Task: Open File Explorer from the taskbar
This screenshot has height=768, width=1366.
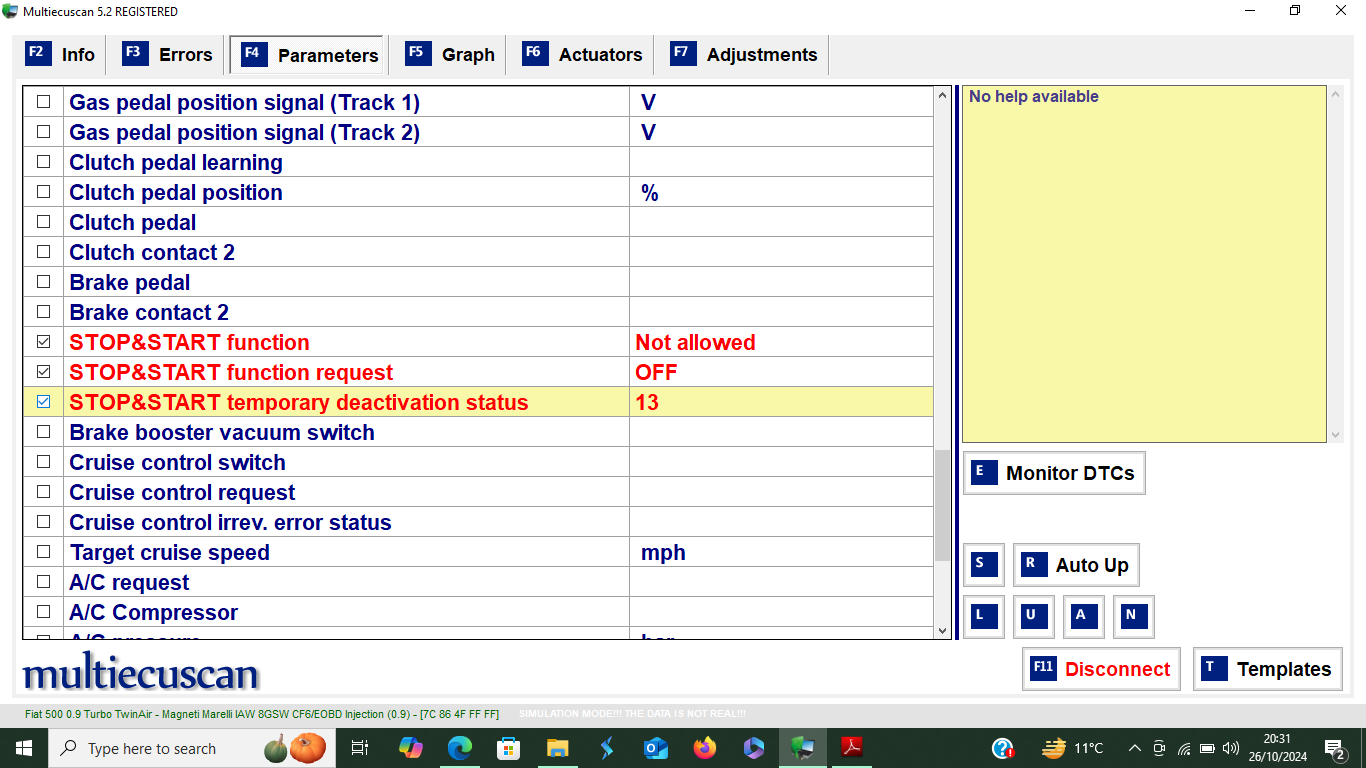Action: coord(557,748)
